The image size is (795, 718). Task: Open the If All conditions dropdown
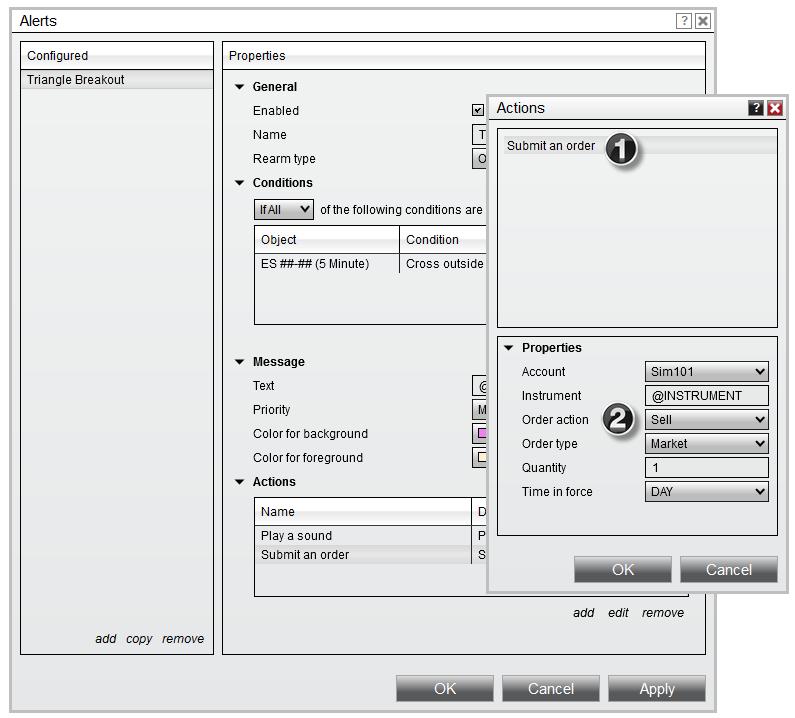[x=284, y=210]
